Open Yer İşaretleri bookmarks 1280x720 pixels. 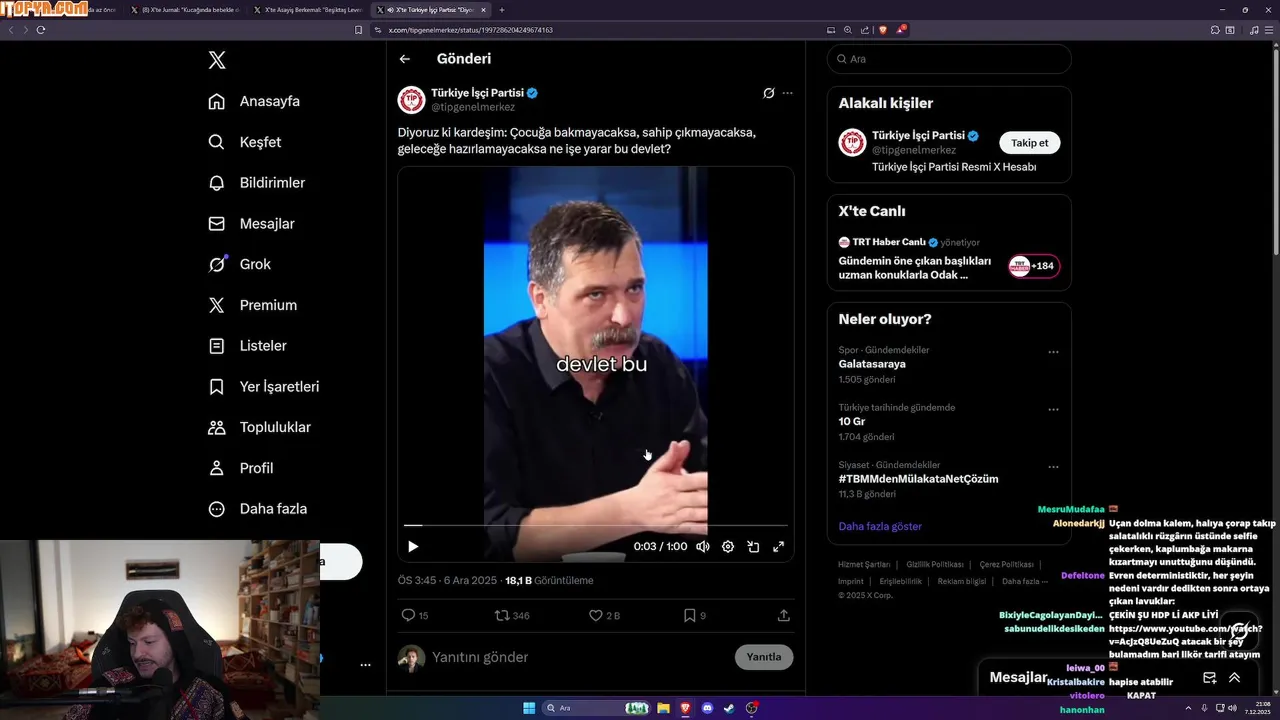click(264, 386)
